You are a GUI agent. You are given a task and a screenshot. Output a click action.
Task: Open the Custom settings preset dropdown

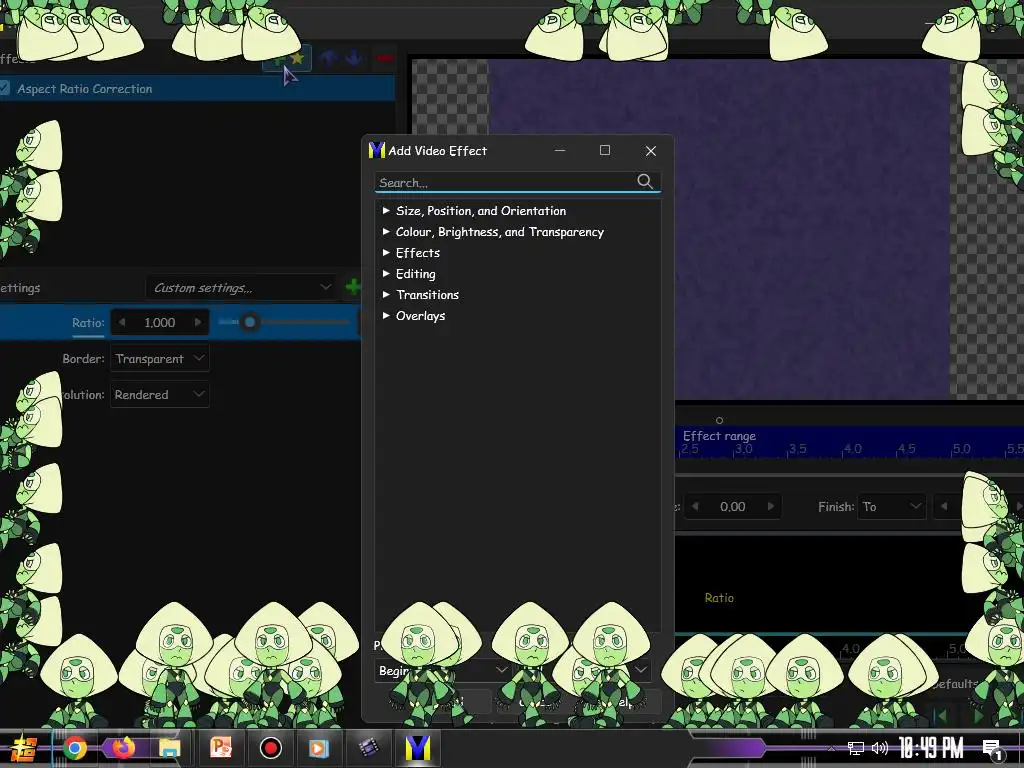(x=240, y=287)
